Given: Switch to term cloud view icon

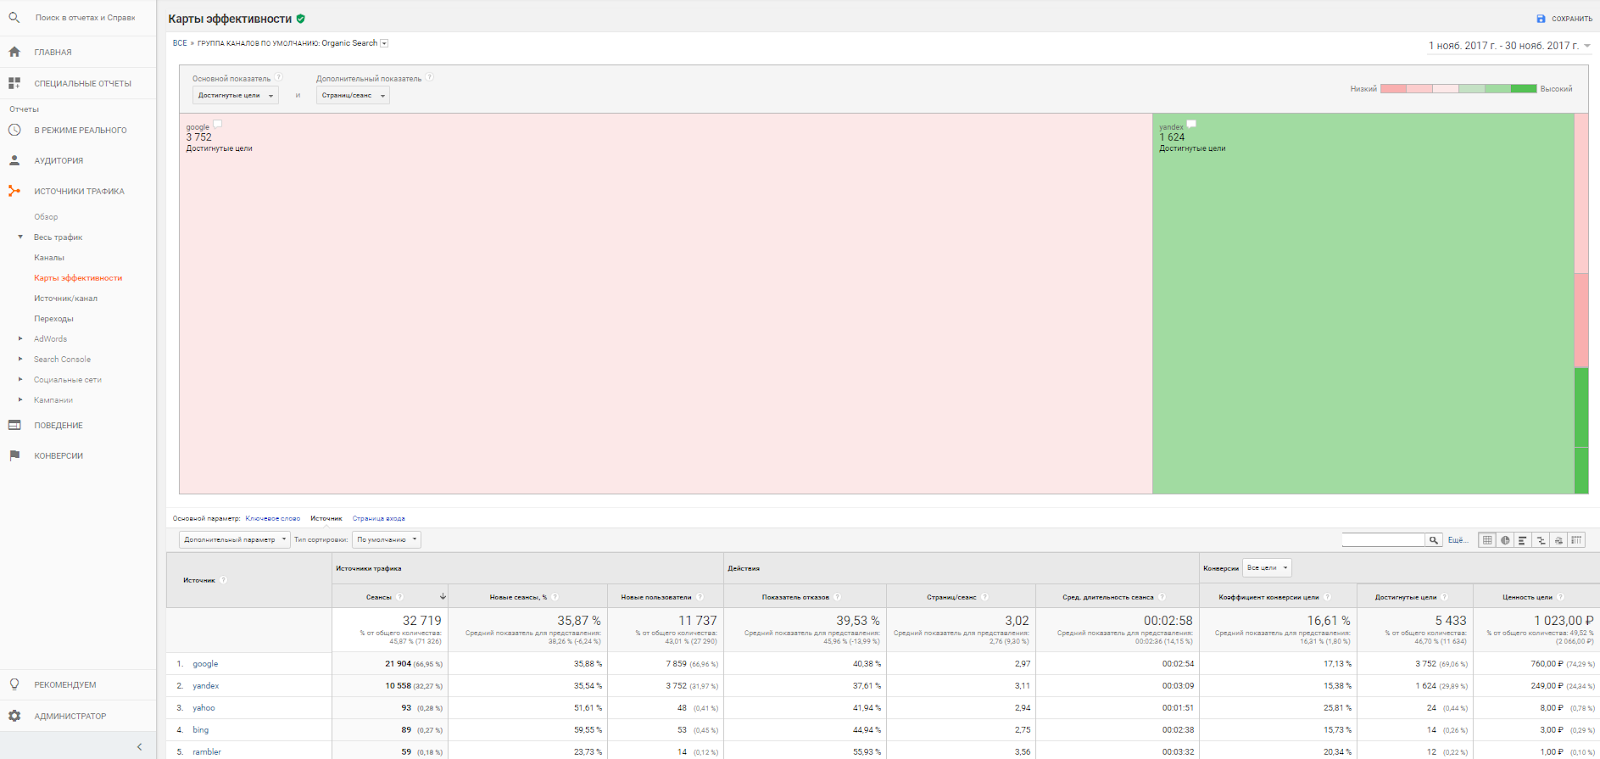Looking at the screenshot, I should point(1559,540).
